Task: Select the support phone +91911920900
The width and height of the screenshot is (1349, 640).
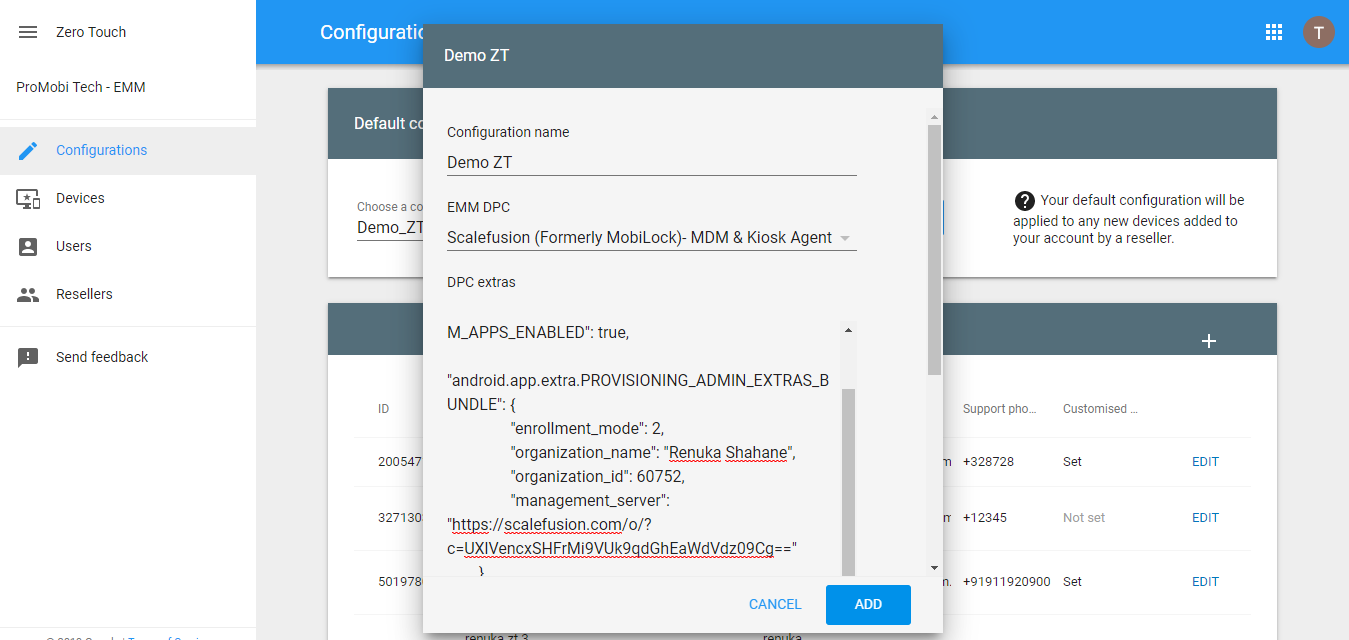Action: coord(1007,581)
